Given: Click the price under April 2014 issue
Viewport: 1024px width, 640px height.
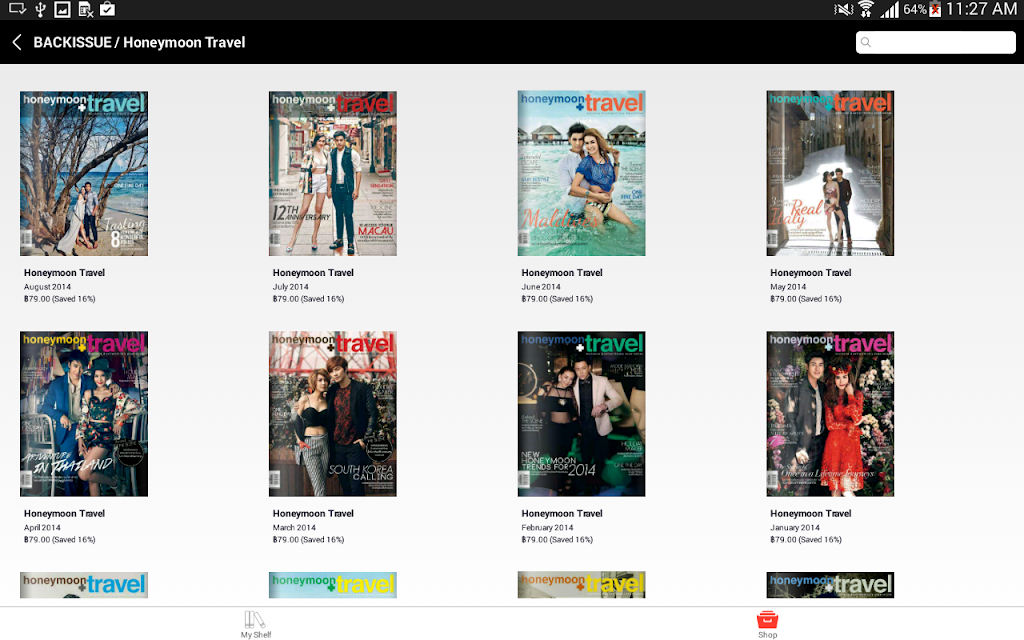Looking at the screenshot, I should pyautogui.click(x=59, y=540).
